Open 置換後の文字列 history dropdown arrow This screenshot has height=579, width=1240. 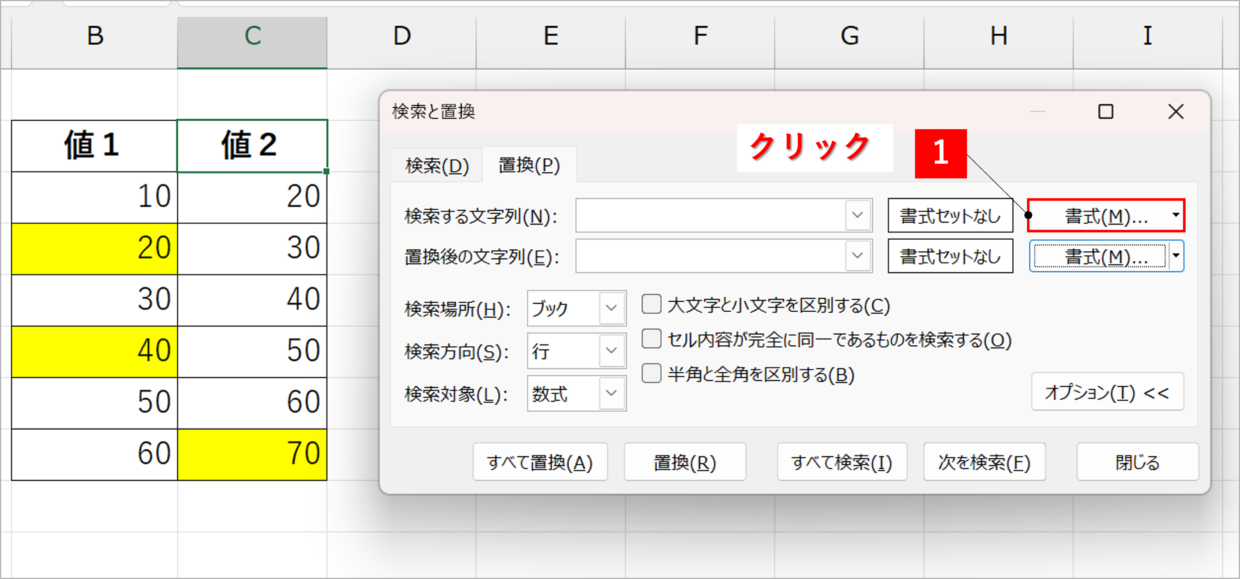859,256
